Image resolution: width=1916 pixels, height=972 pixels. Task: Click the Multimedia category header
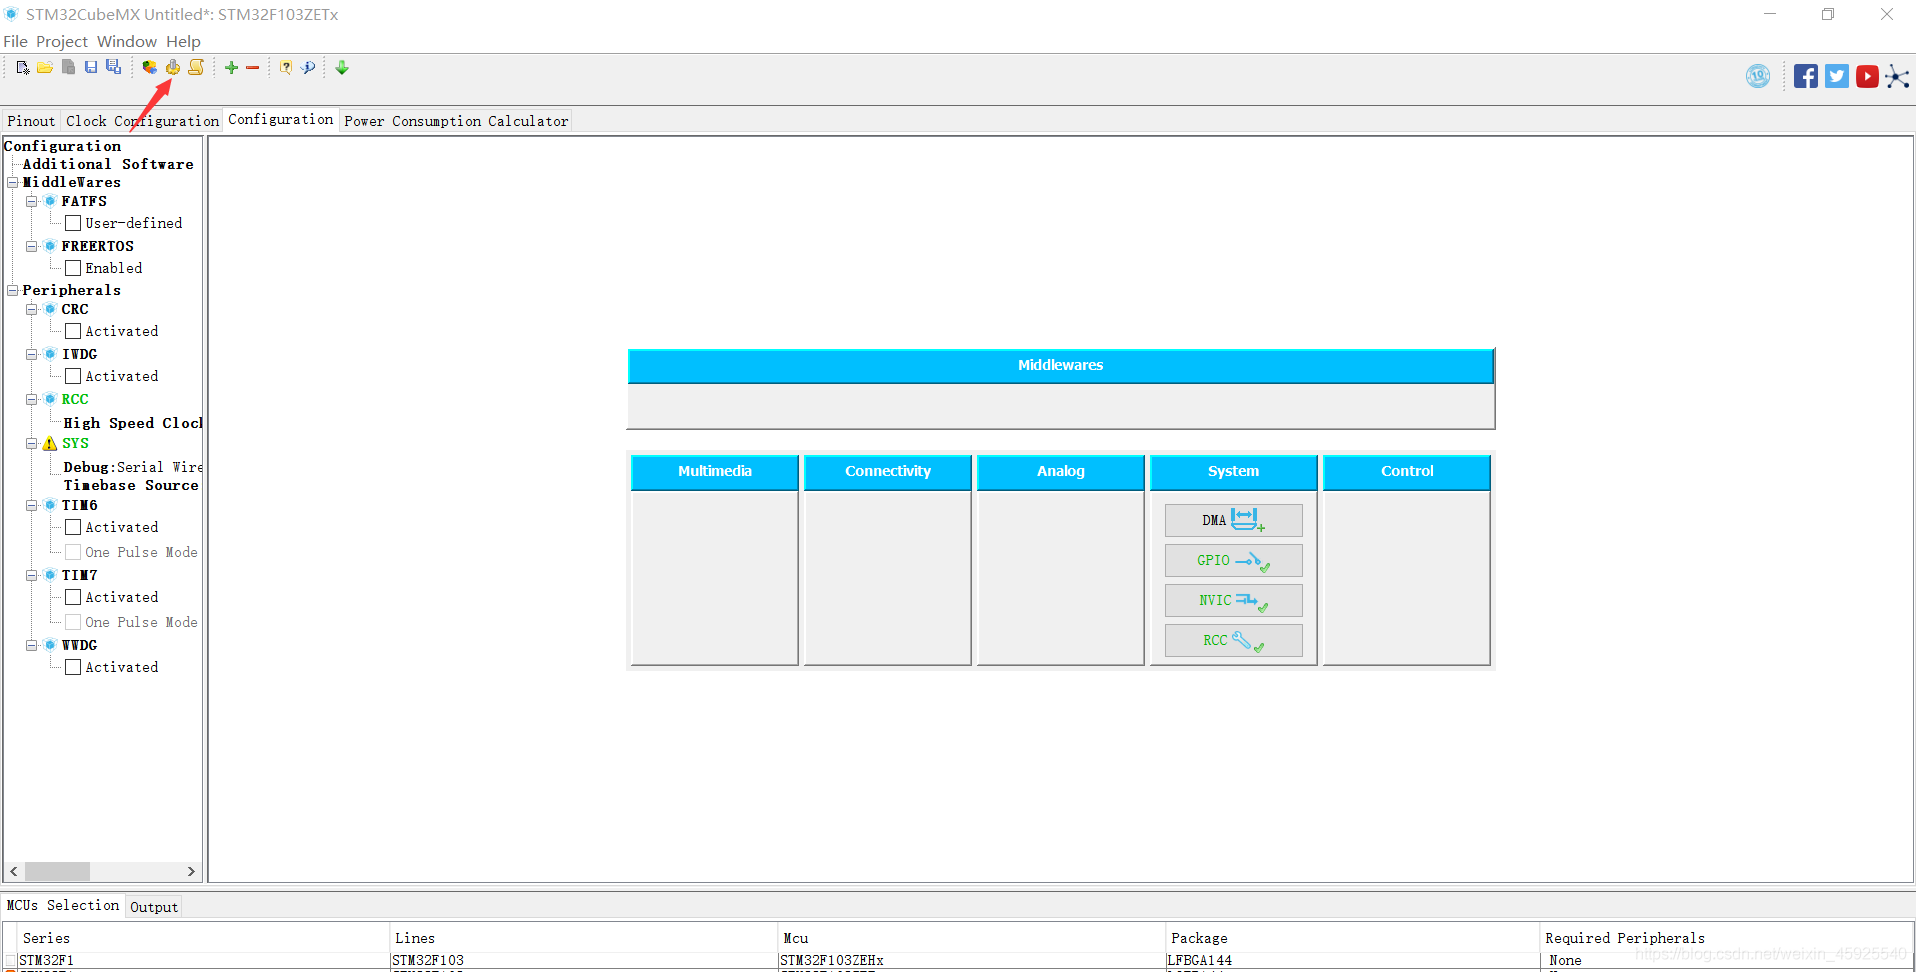[715, 471]
